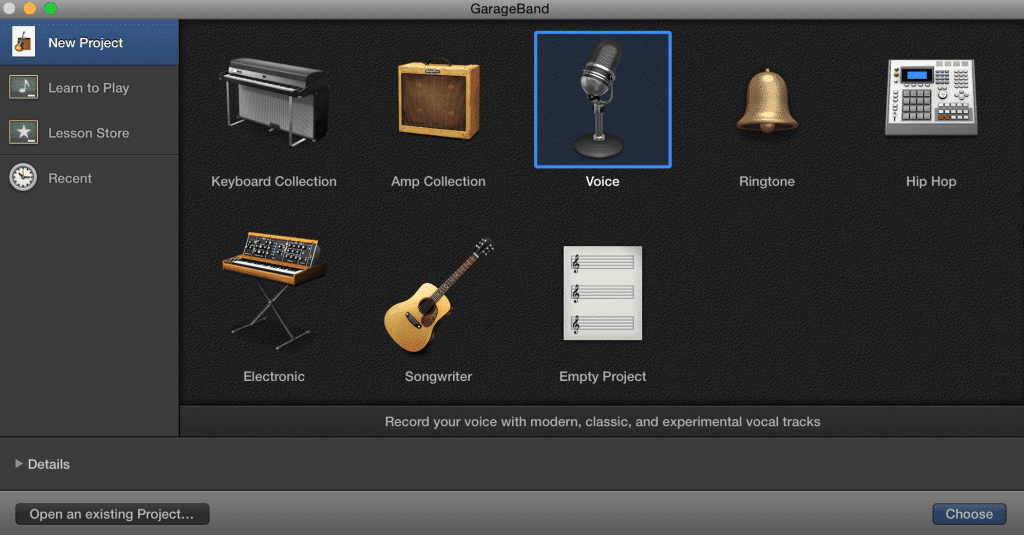Click the Learn to Play music note icon
Screen dimensions: 1024x535
(x=24, y=88)
